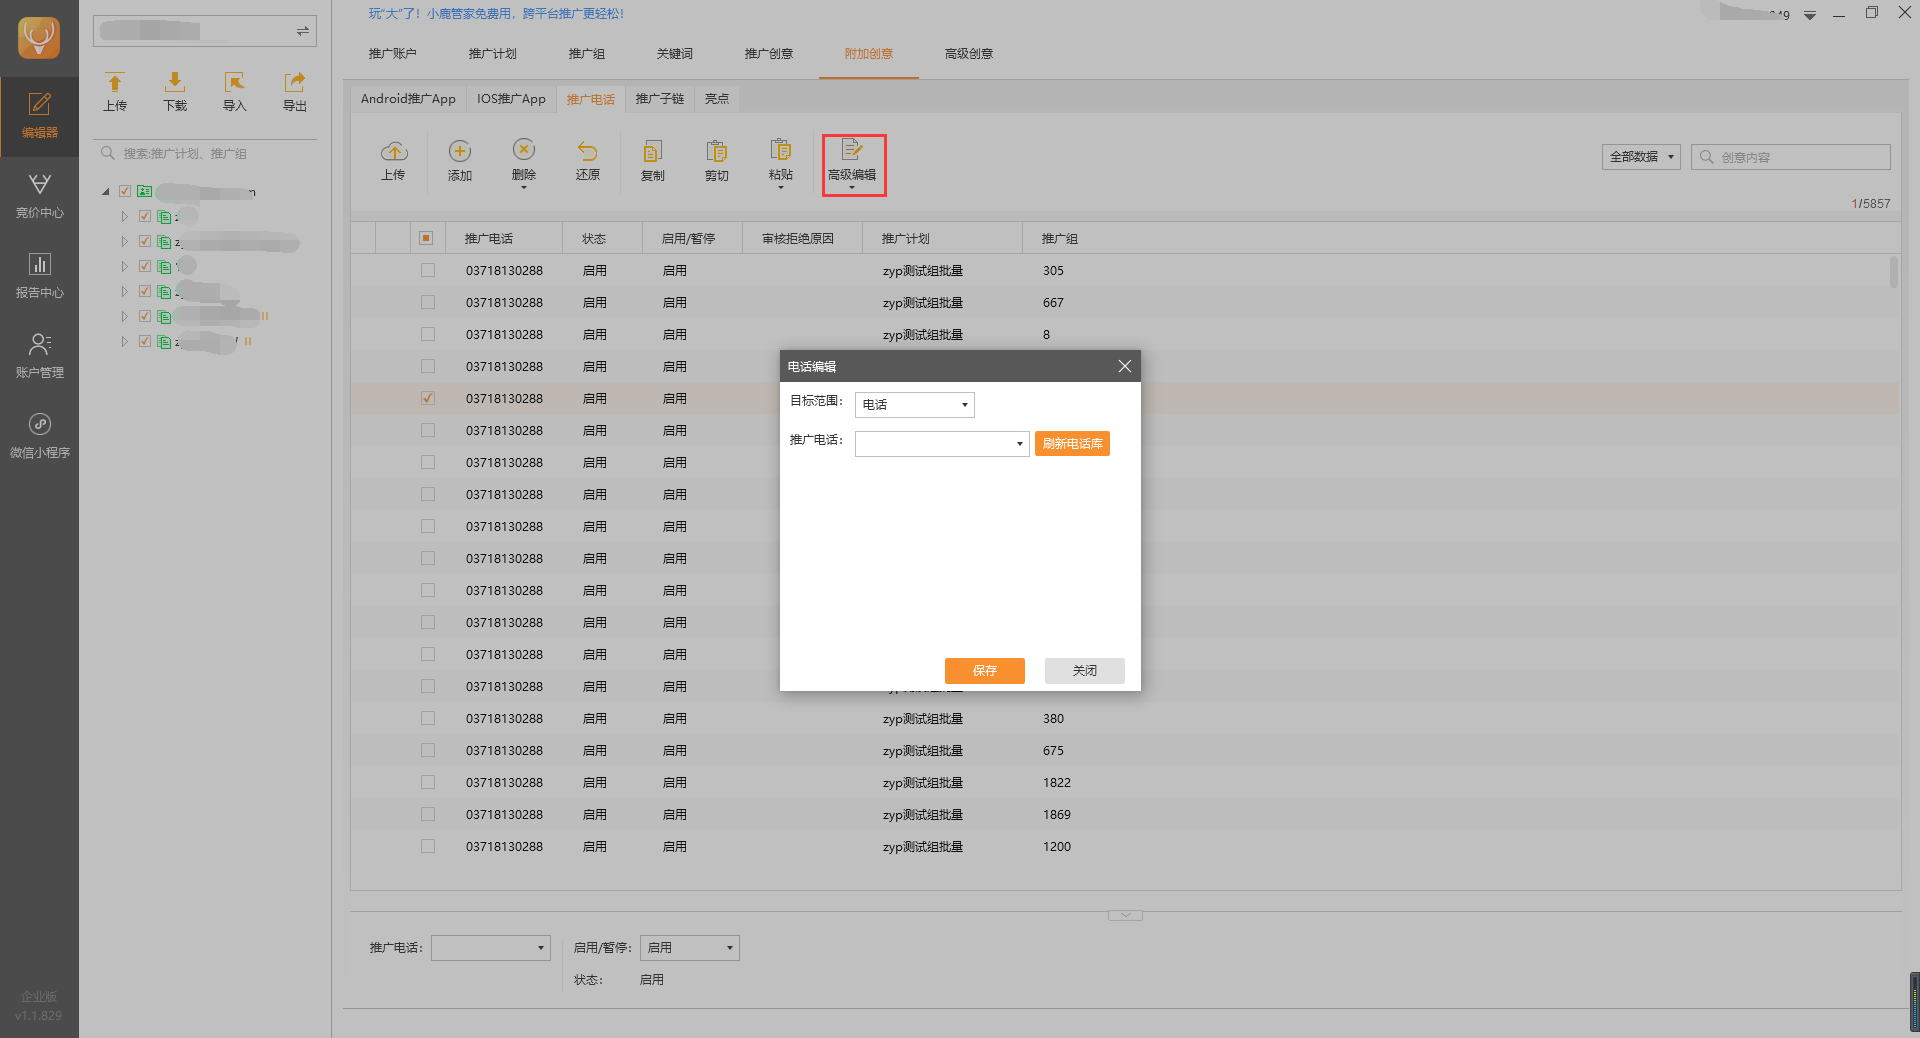1920x1038 pixels.
Task: Close the 电话编辑 dialog
Action: tap(1125, 366)
